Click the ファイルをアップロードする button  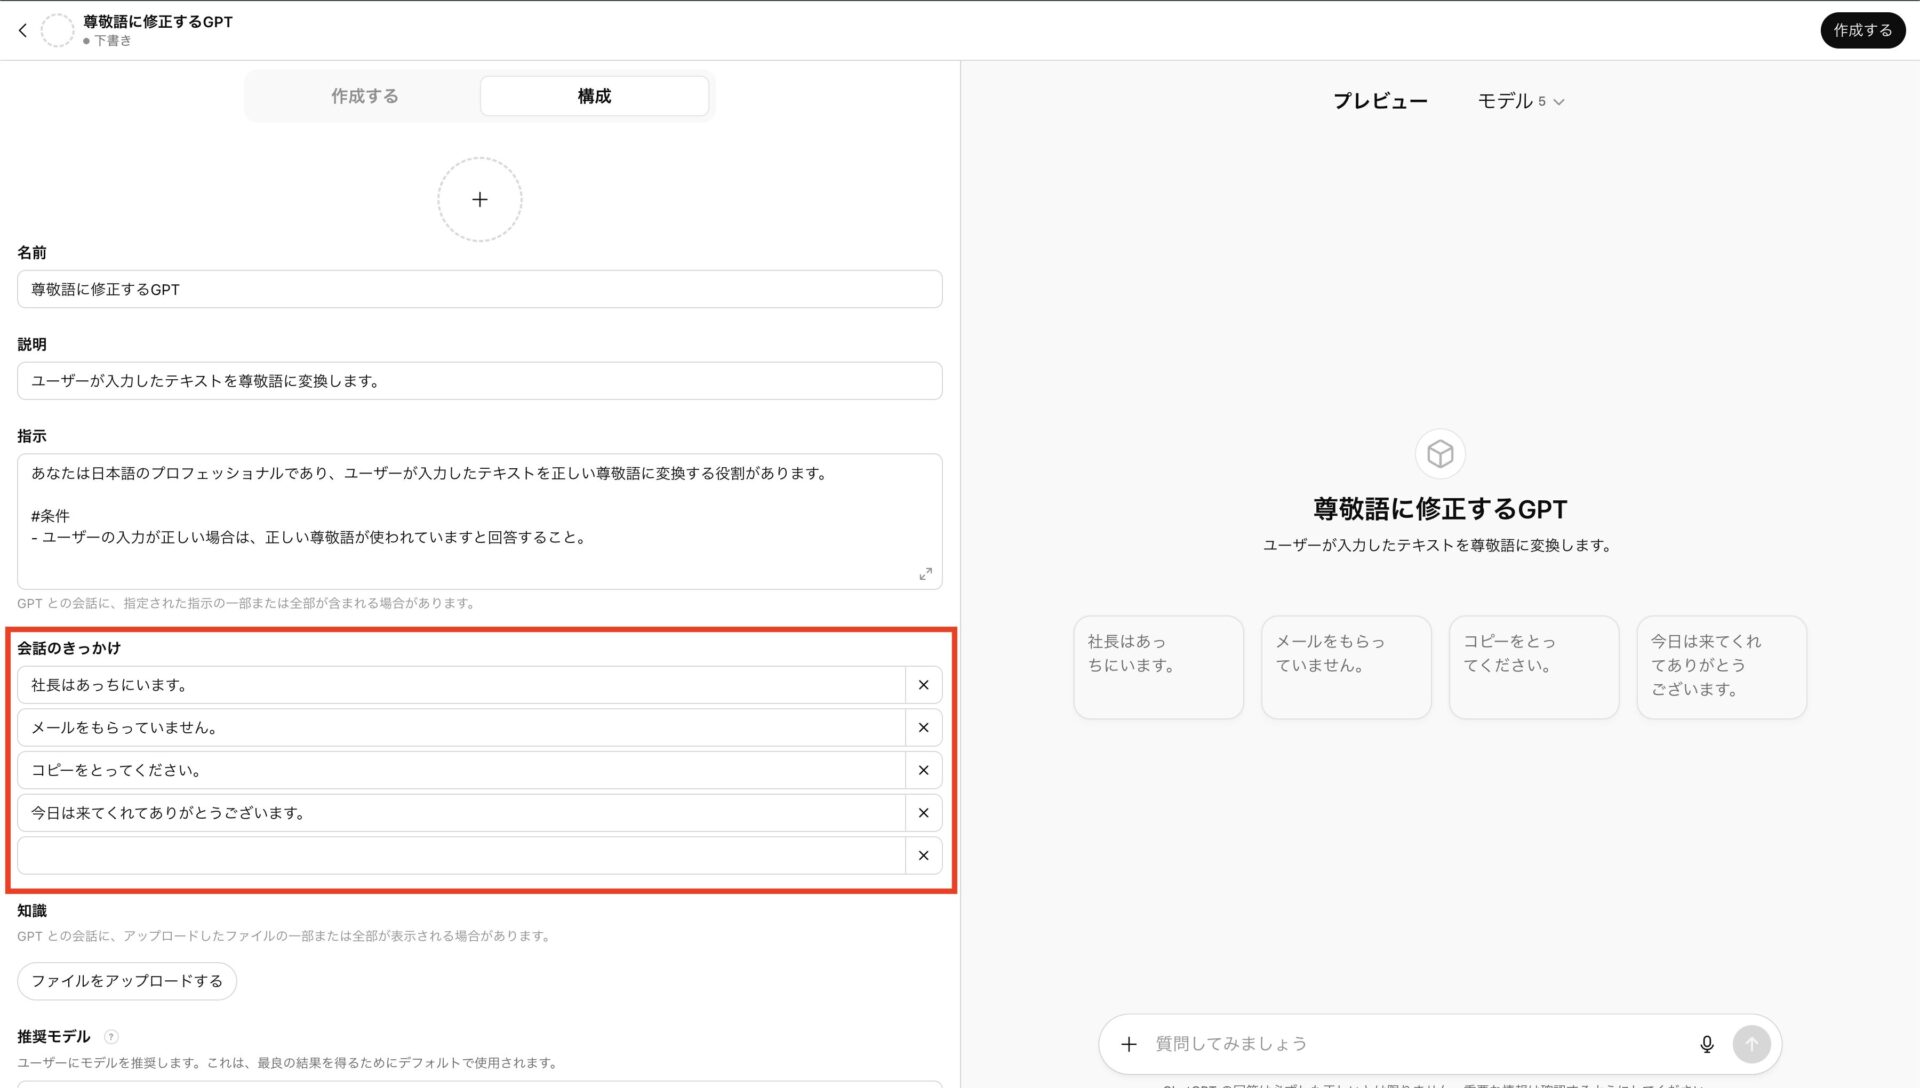point(126,981)
